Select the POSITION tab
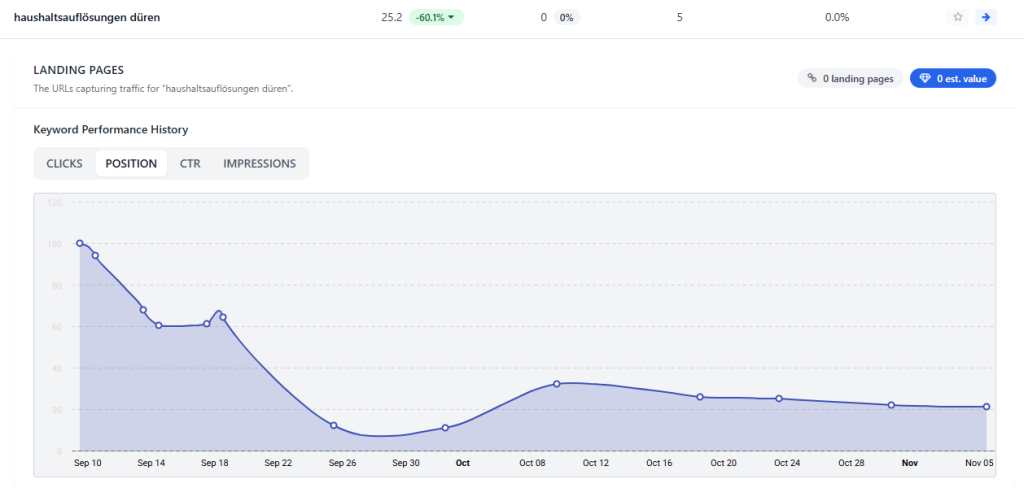The width and height of the screenshot is (1024, 488). [x=131, y=163]
